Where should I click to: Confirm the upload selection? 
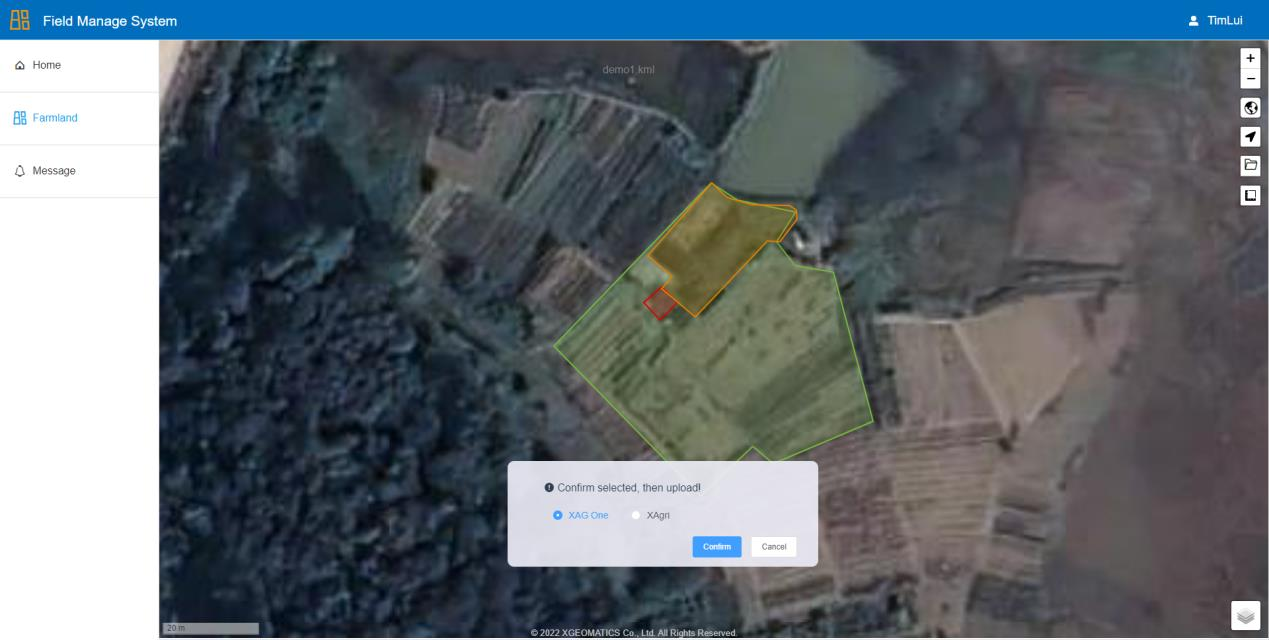[x=716, y=546]
